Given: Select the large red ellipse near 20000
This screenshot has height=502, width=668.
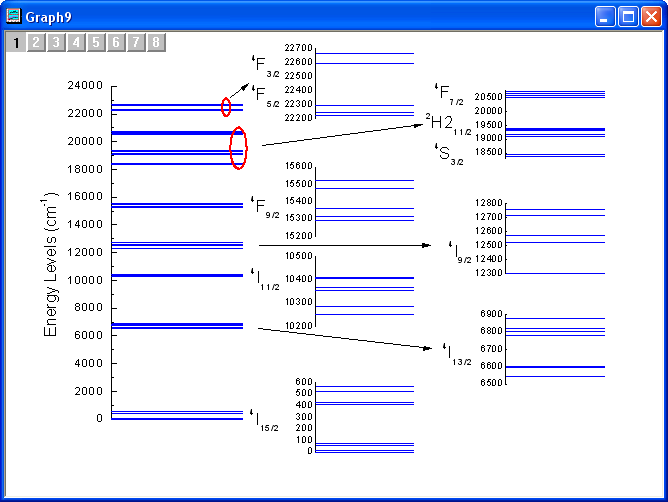Looking at the screenshot, I should point(238,148).
